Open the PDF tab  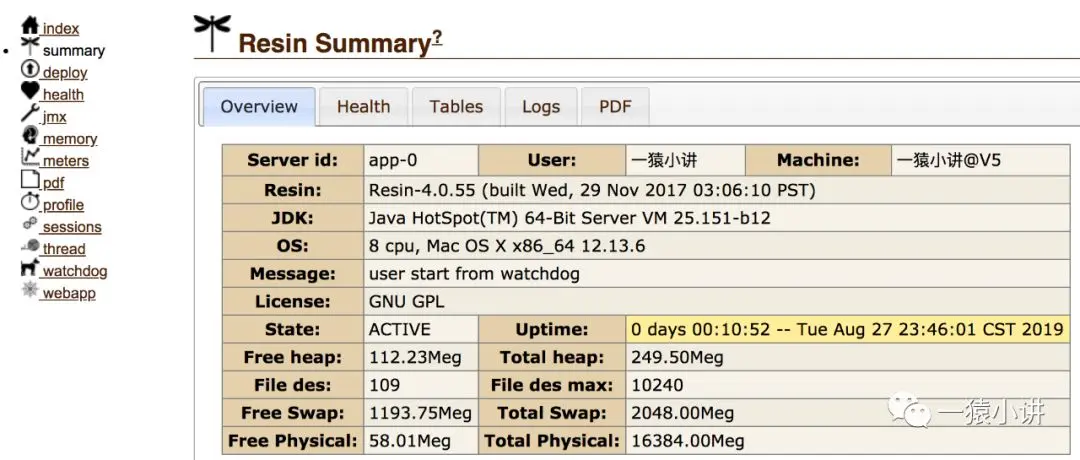(x=615, y=107)
